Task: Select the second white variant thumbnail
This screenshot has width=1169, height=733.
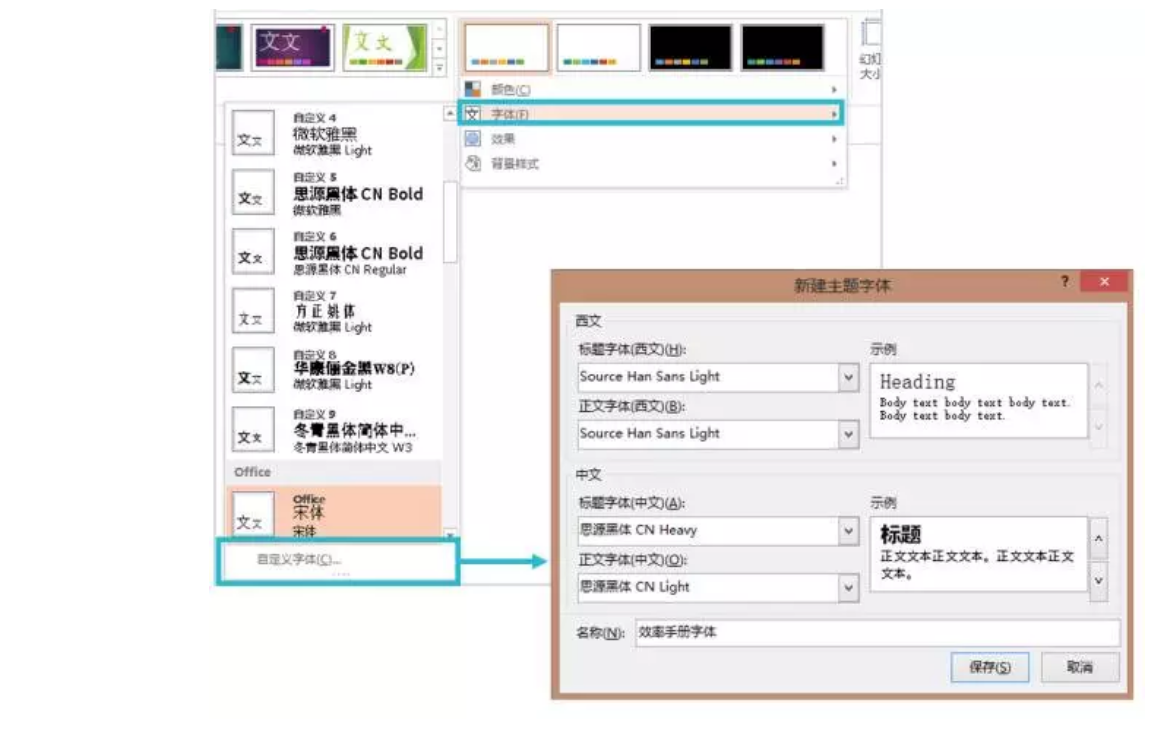Action: coord(598,47)
